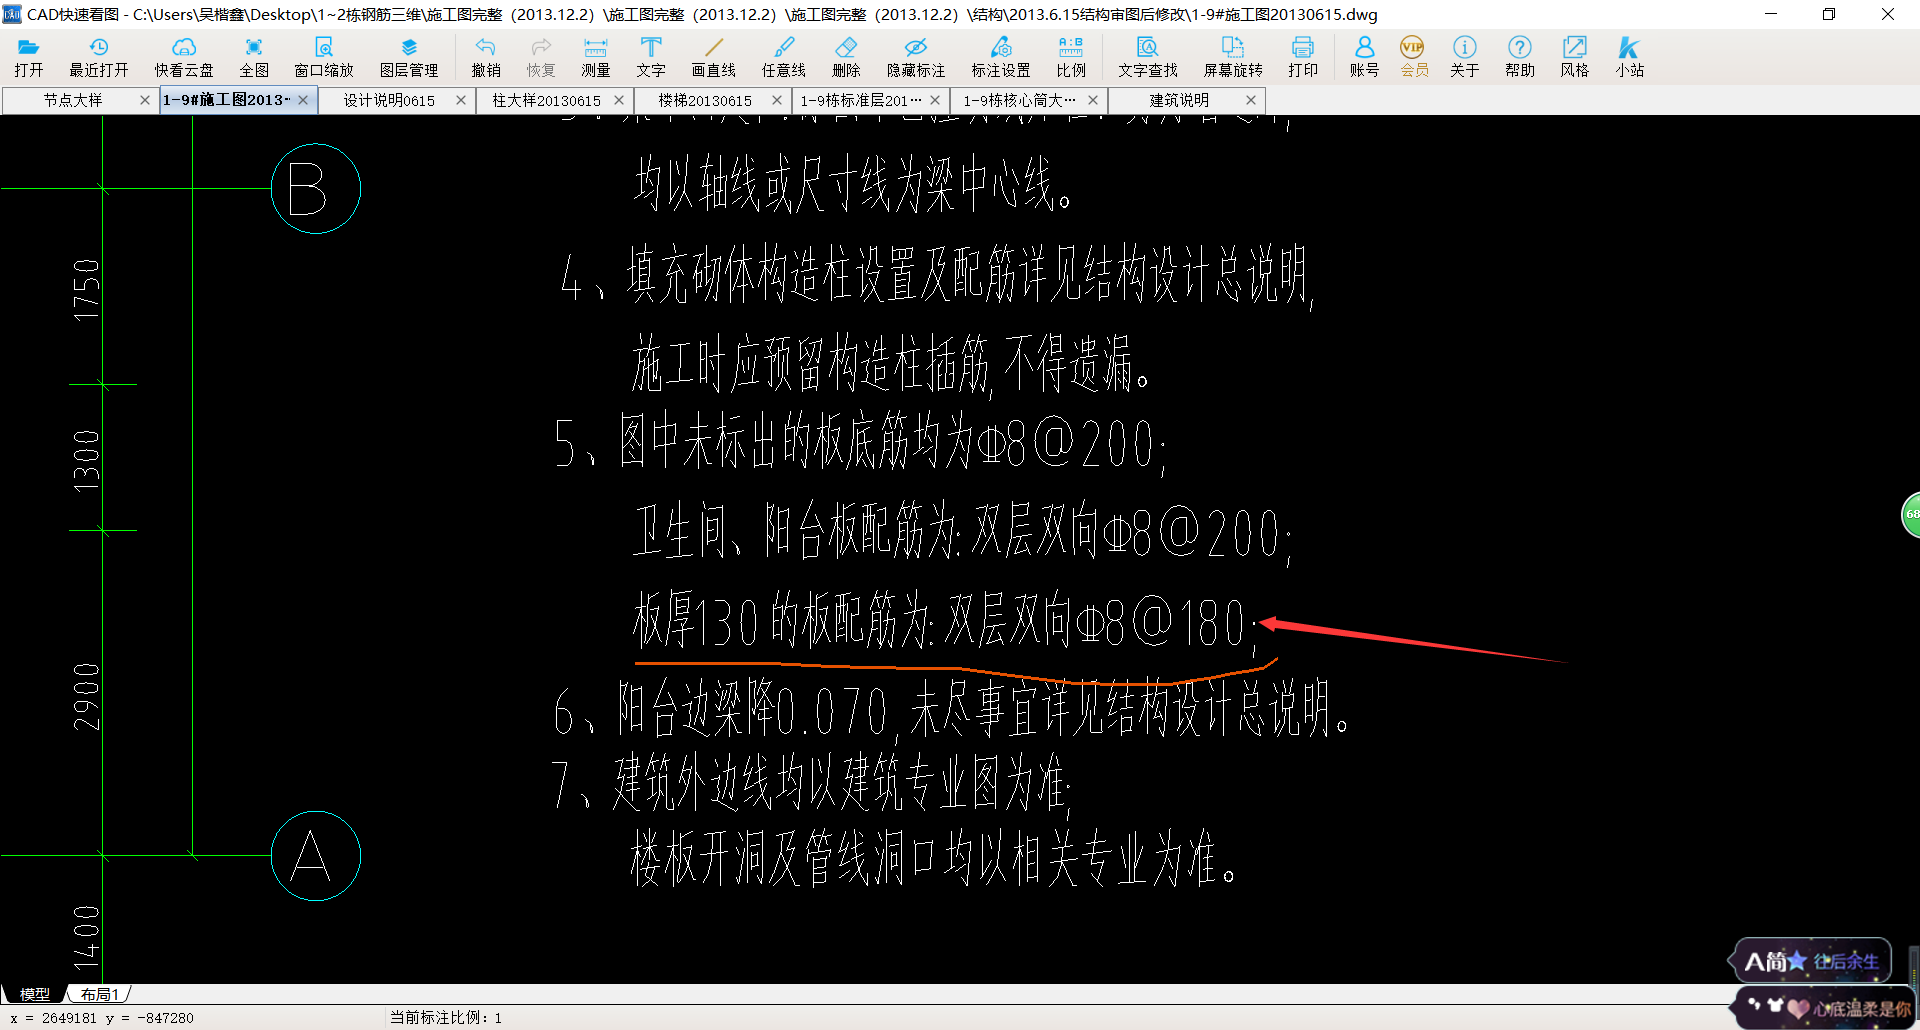Select the 全图 full view tool
The image size is (1920, 1030).
point(254,57)
